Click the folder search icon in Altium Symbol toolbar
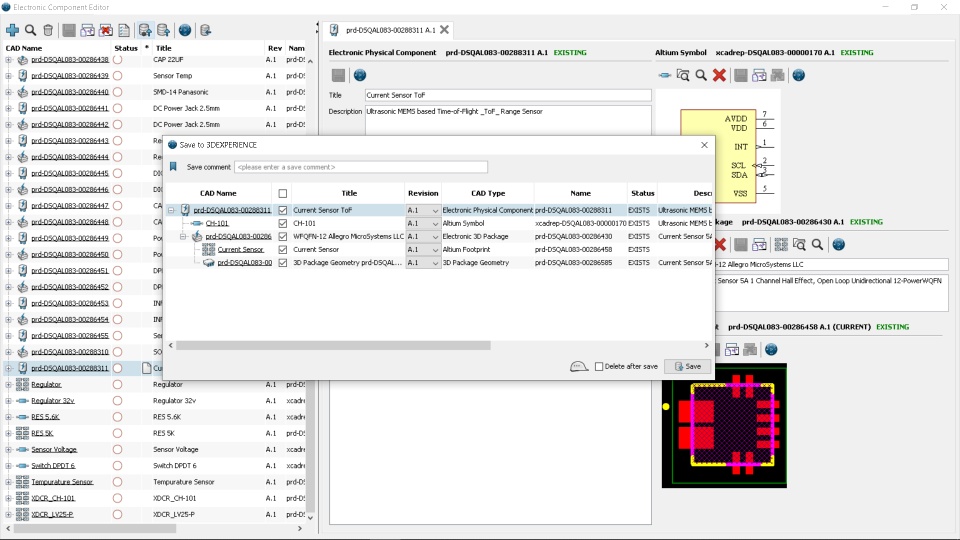This screenshot has height=540, width=960. click(683, 75)
